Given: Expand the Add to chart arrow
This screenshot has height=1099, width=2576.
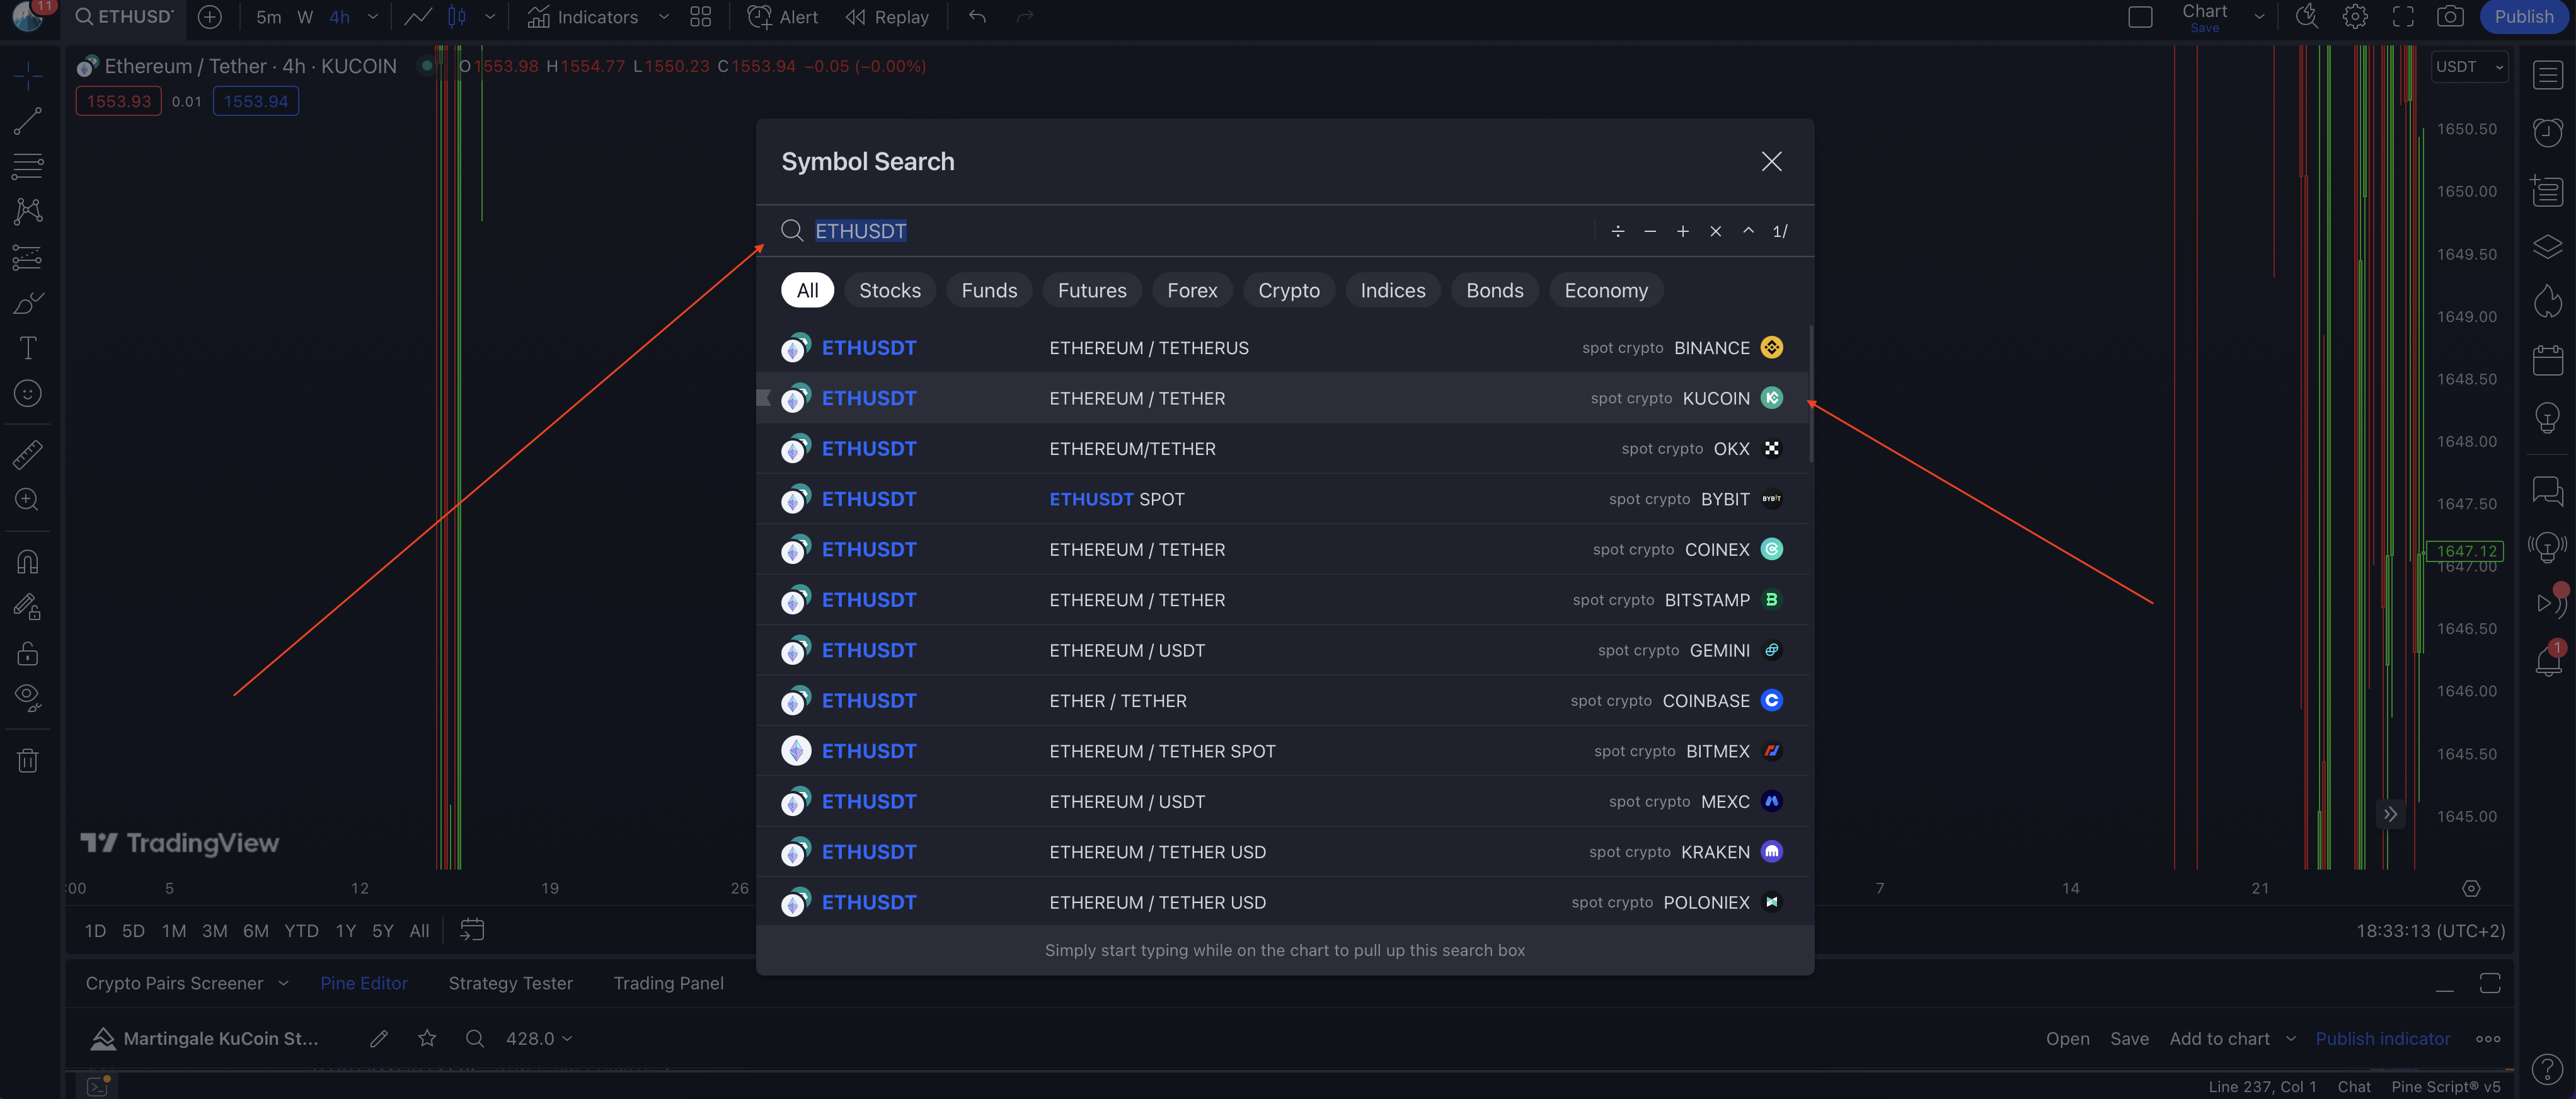Looking at the screenshot, I should coord(2291,1039).
